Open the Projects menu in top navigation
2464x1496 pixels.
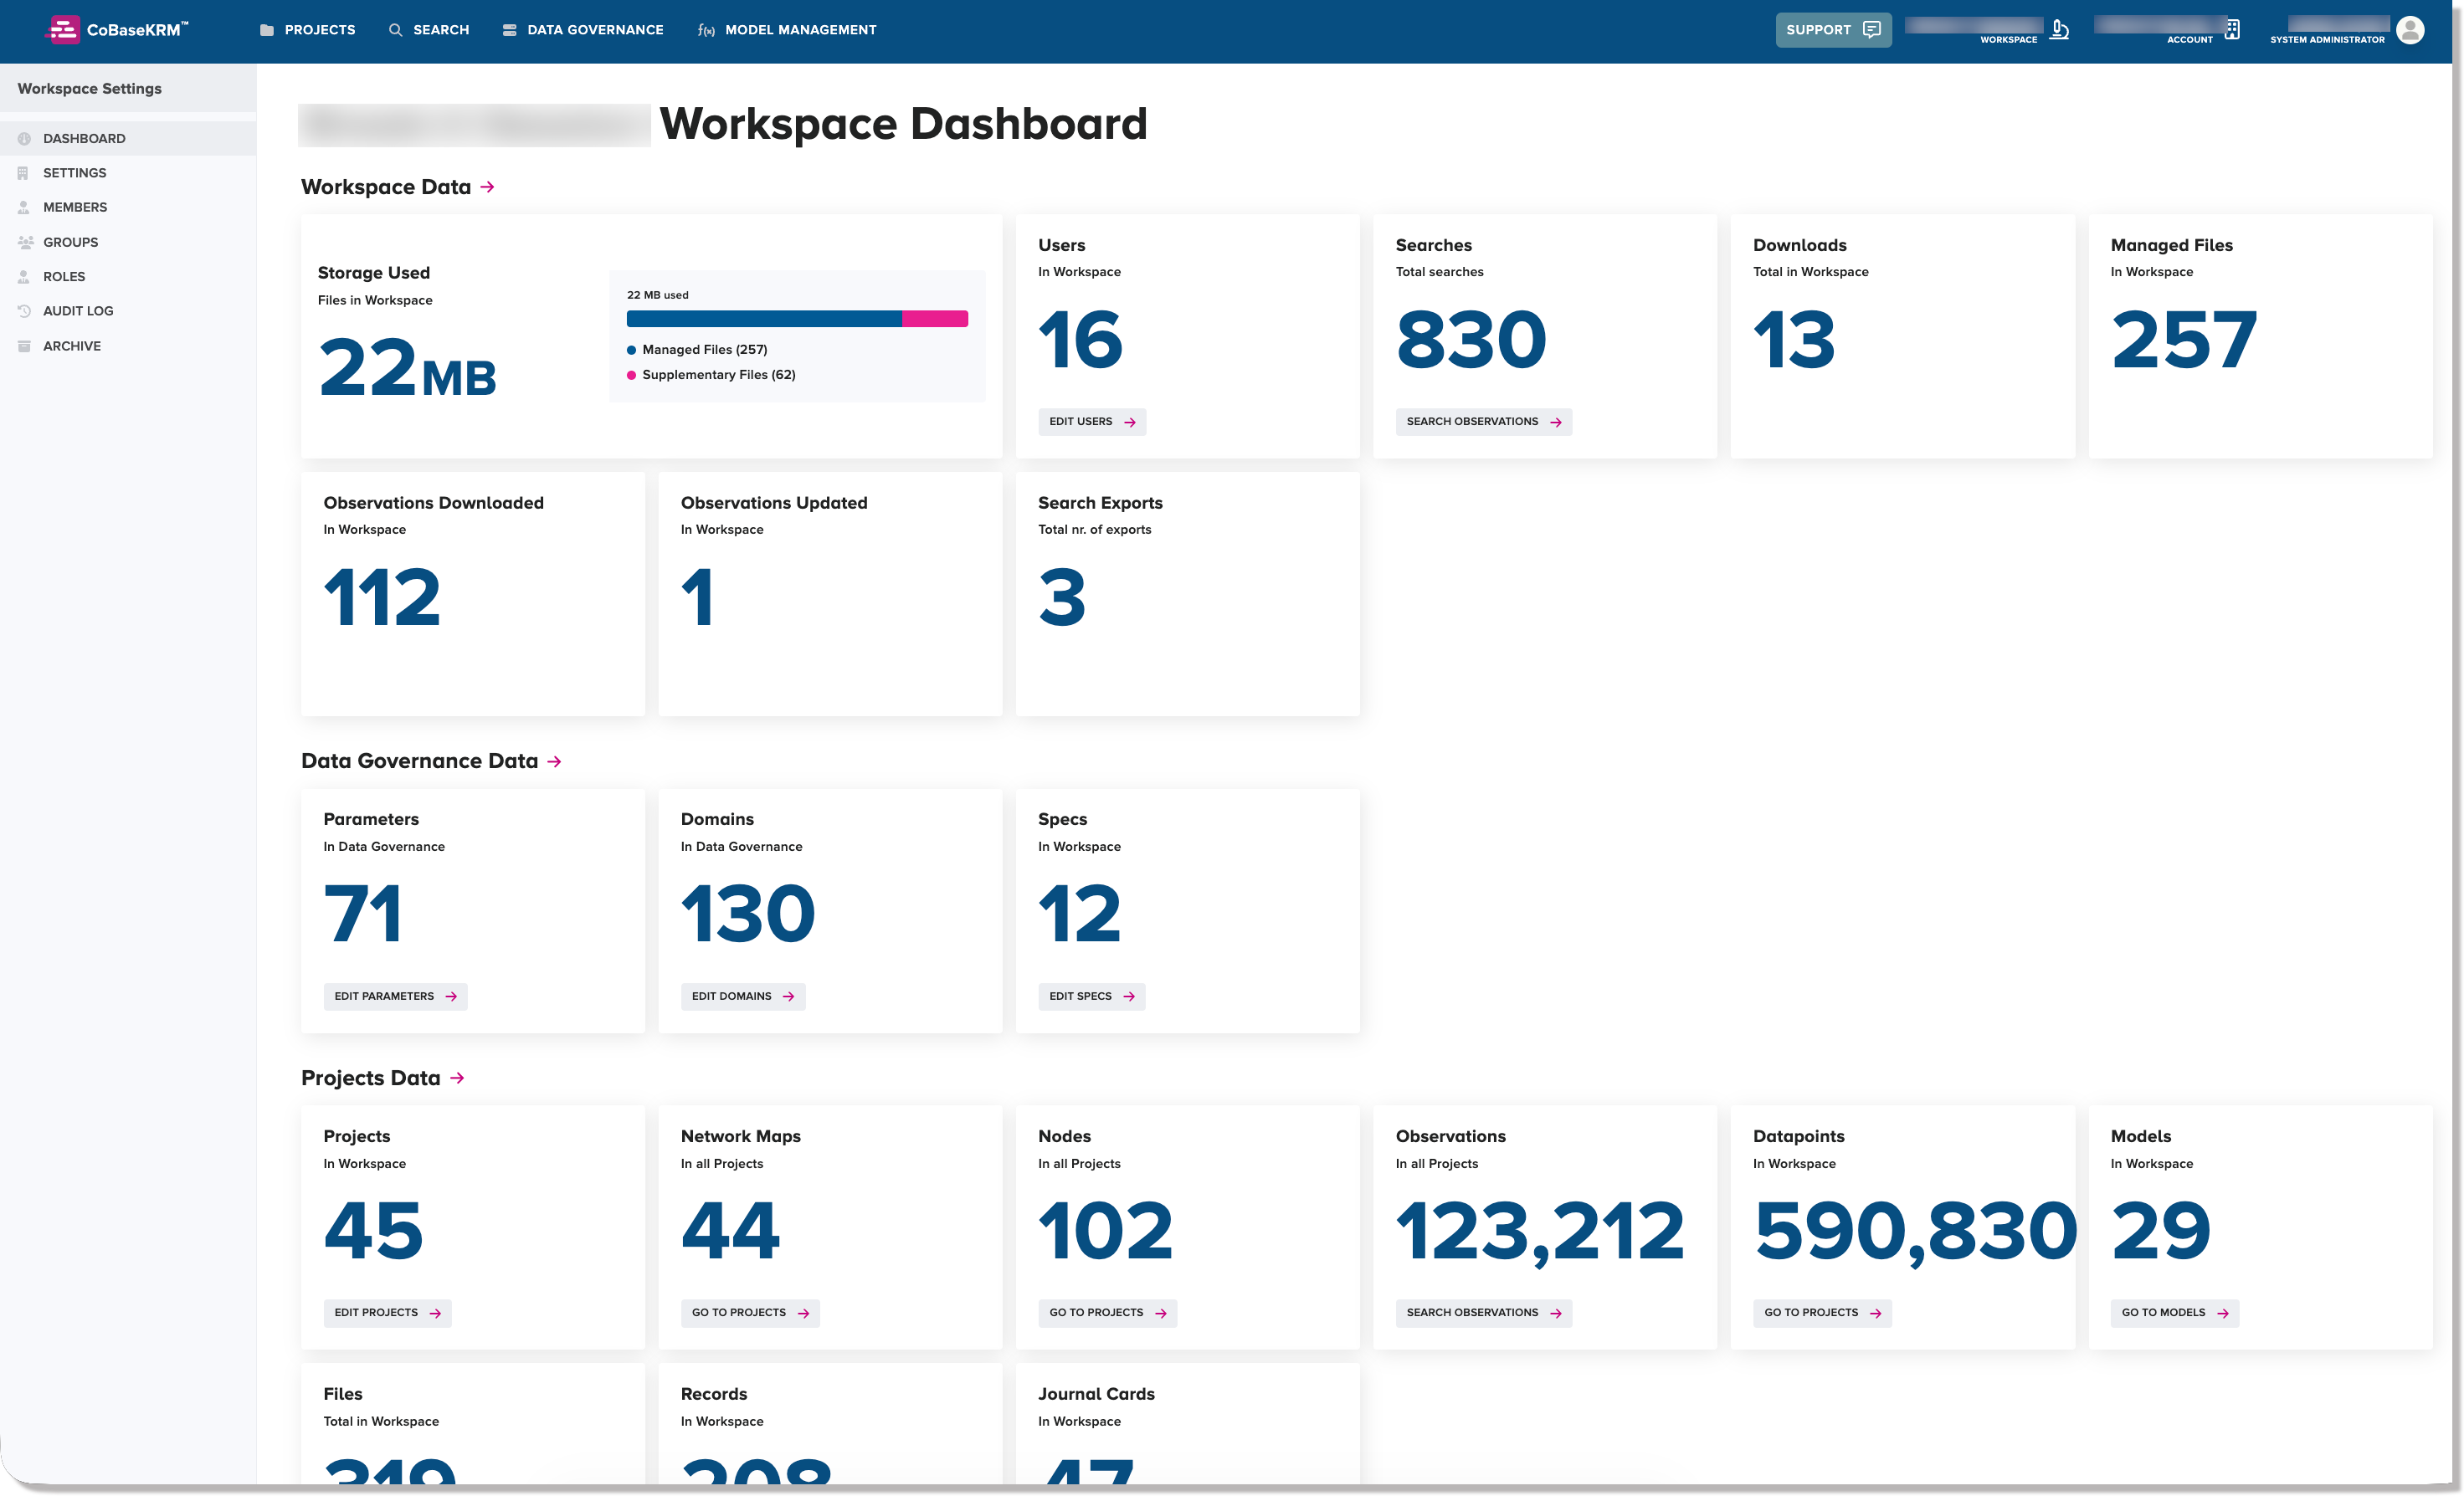[307, 30]
